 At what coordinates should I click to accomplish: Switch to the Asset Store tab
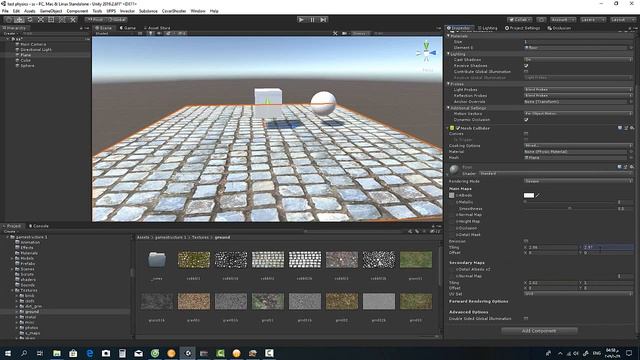[x=157, y=28]
